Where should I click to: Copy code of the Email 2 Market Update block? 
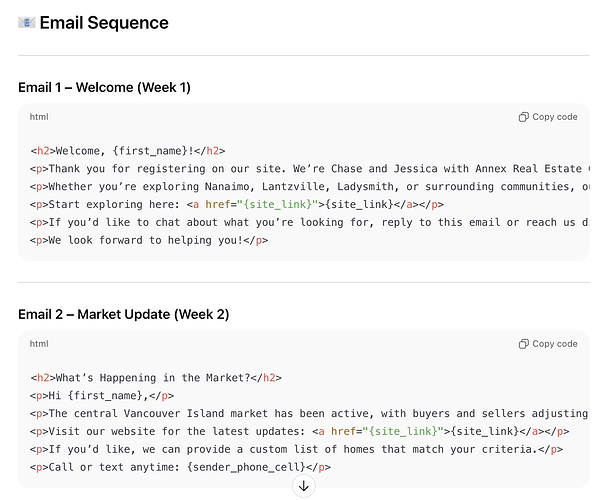click(548, 344)
